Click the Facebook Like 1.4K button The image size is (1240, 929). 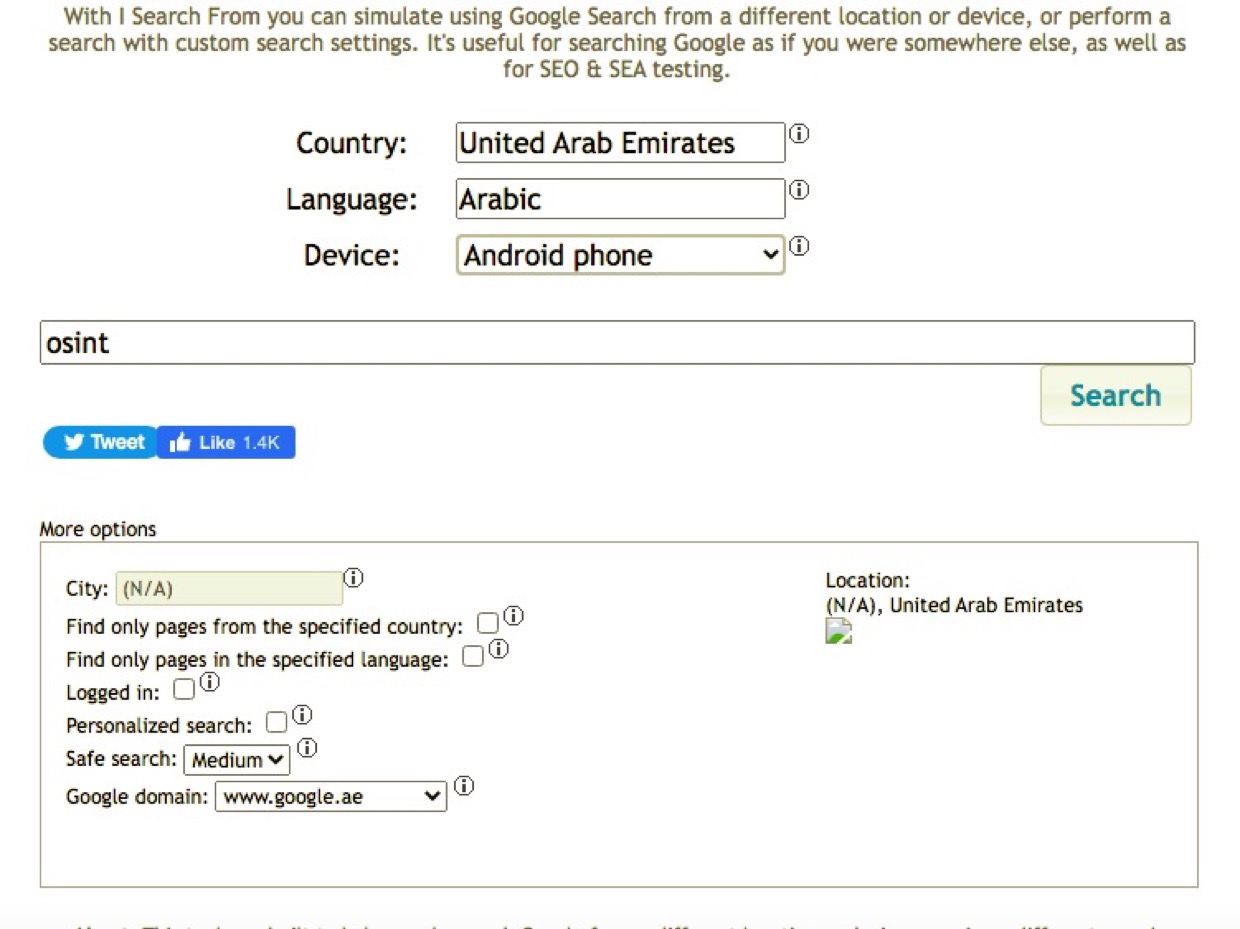click(x=226, y=443)
